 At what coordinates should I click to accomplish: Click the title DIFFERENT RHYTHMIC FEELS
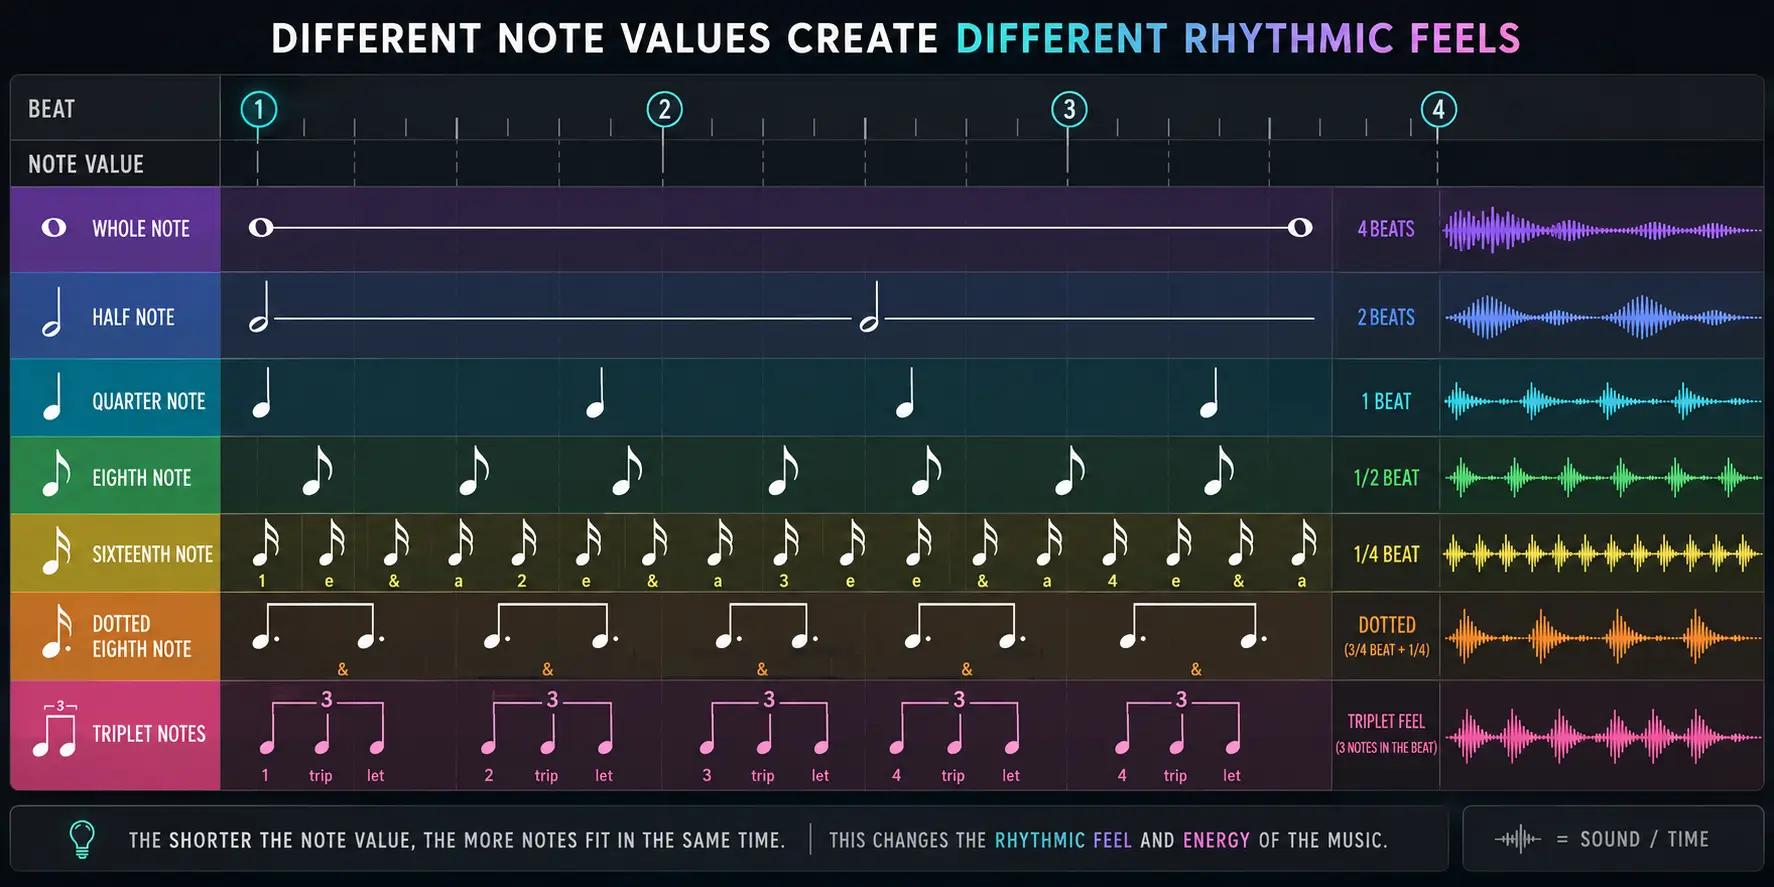pyautogui.click(x=1238, y=39)
